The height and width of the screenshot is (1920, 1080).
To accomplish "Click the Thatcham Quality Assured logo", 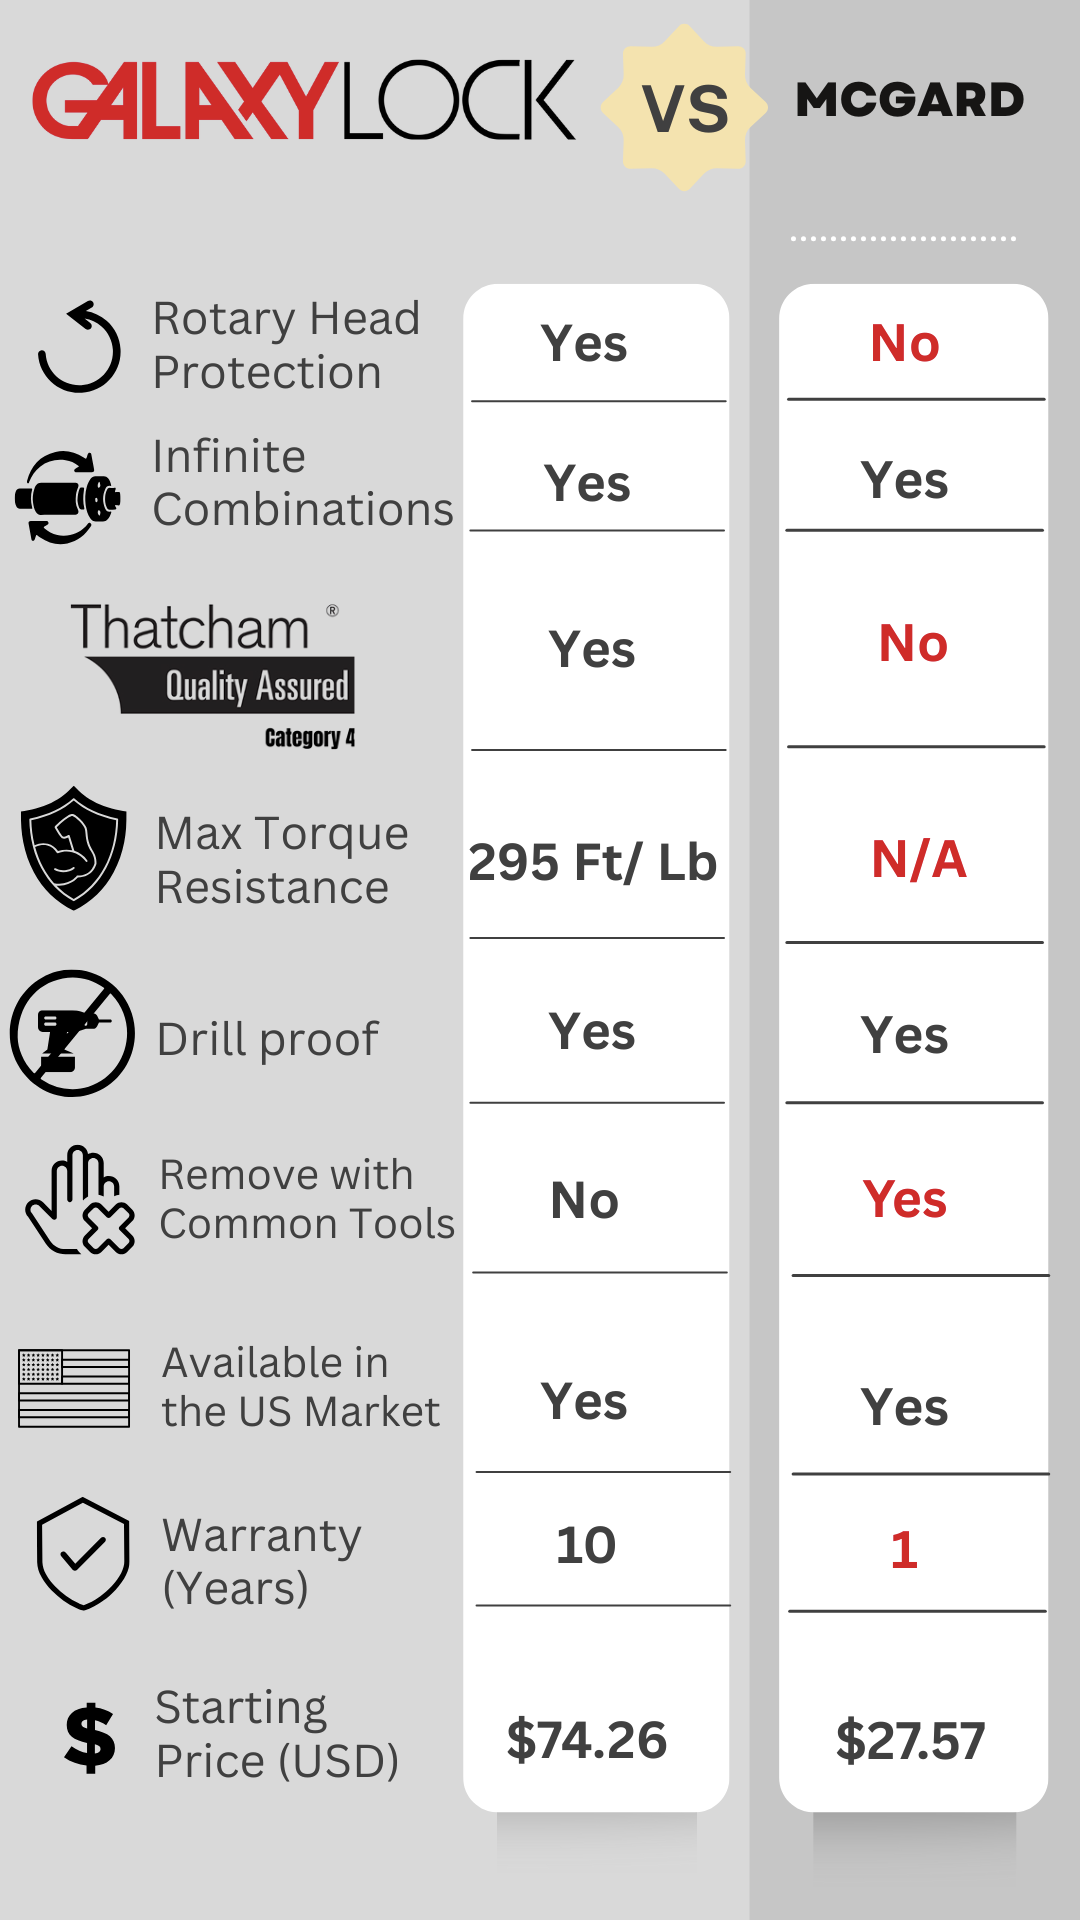I will point(213,672).
